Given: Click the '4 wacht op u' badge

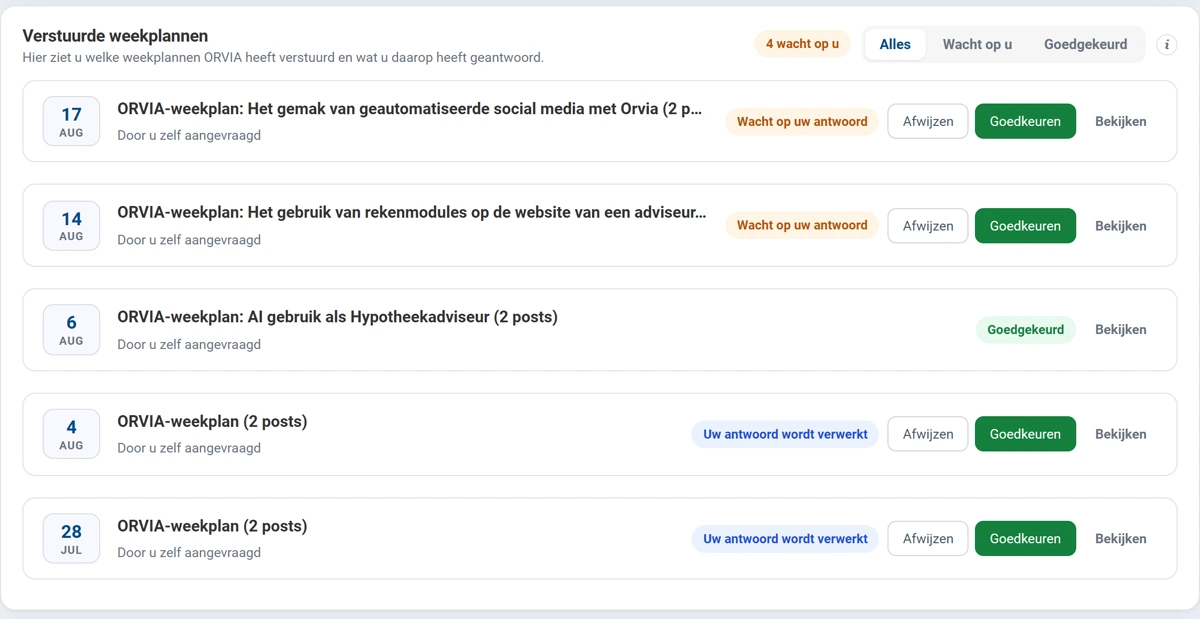Looking at the screenshot, I should (802, 44).
